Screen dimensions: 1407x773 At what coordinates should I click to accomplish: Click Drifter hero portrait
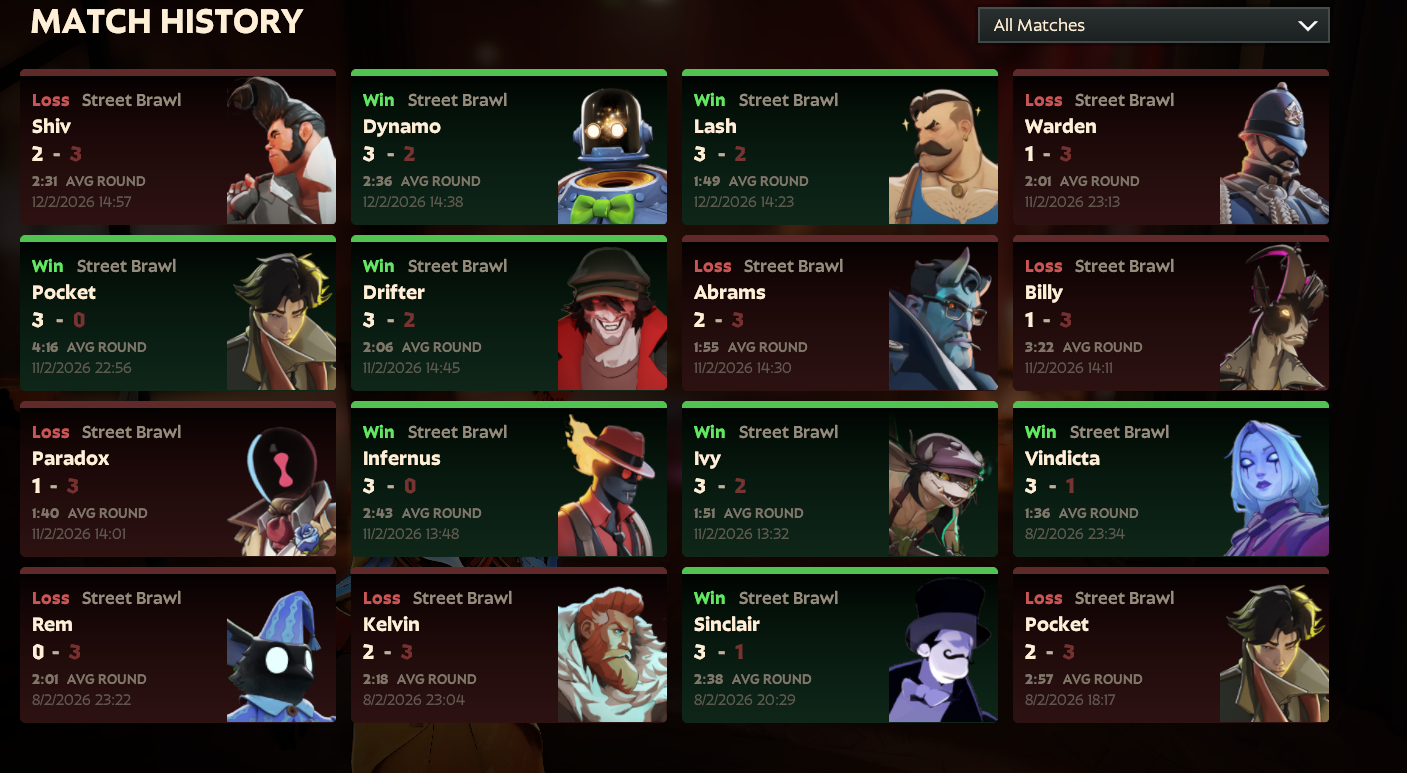612,316
